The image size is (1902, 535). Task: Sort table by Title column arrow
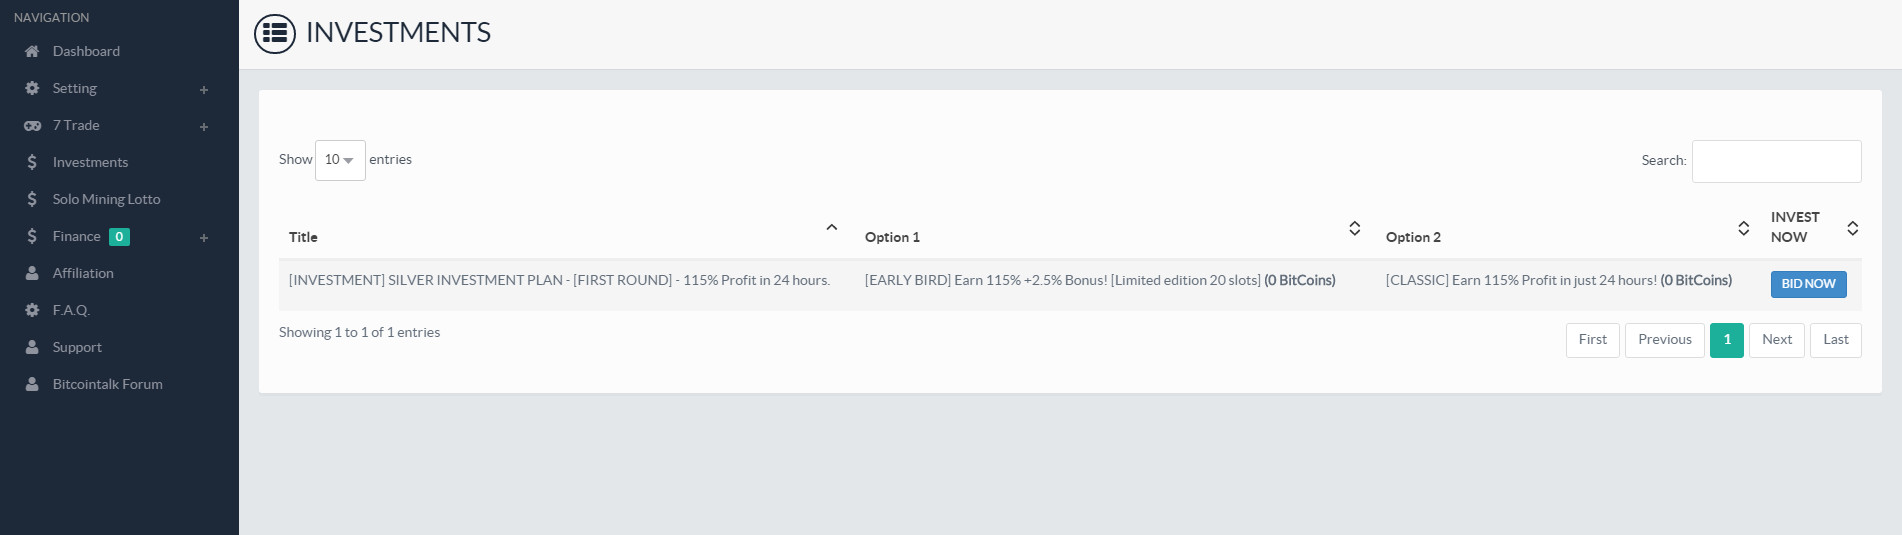[x=831, y=228]
